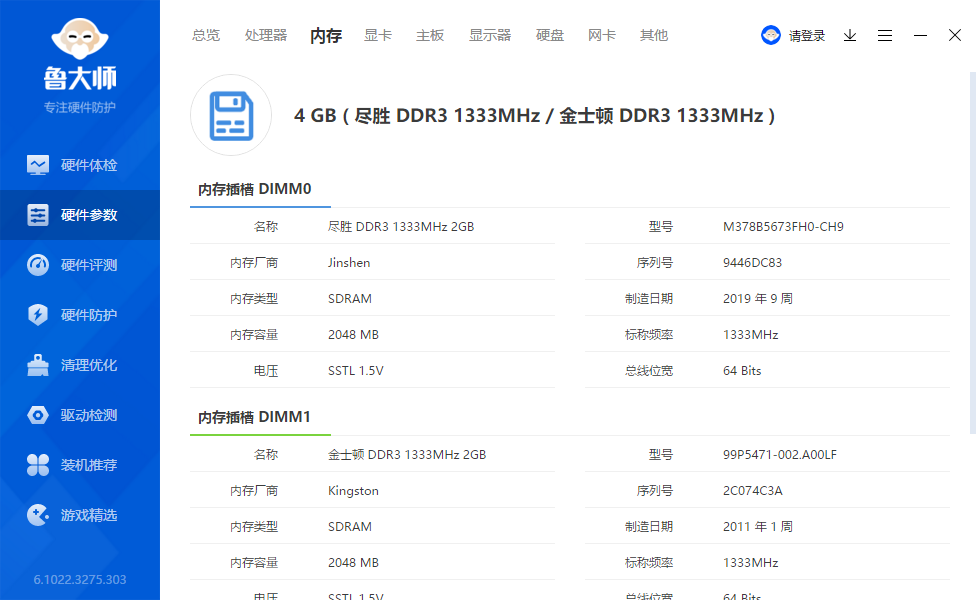Open 硬件评测 benchmark section
Image resolution: width=980 pixels, height=600 pixels.
point(80,265)
